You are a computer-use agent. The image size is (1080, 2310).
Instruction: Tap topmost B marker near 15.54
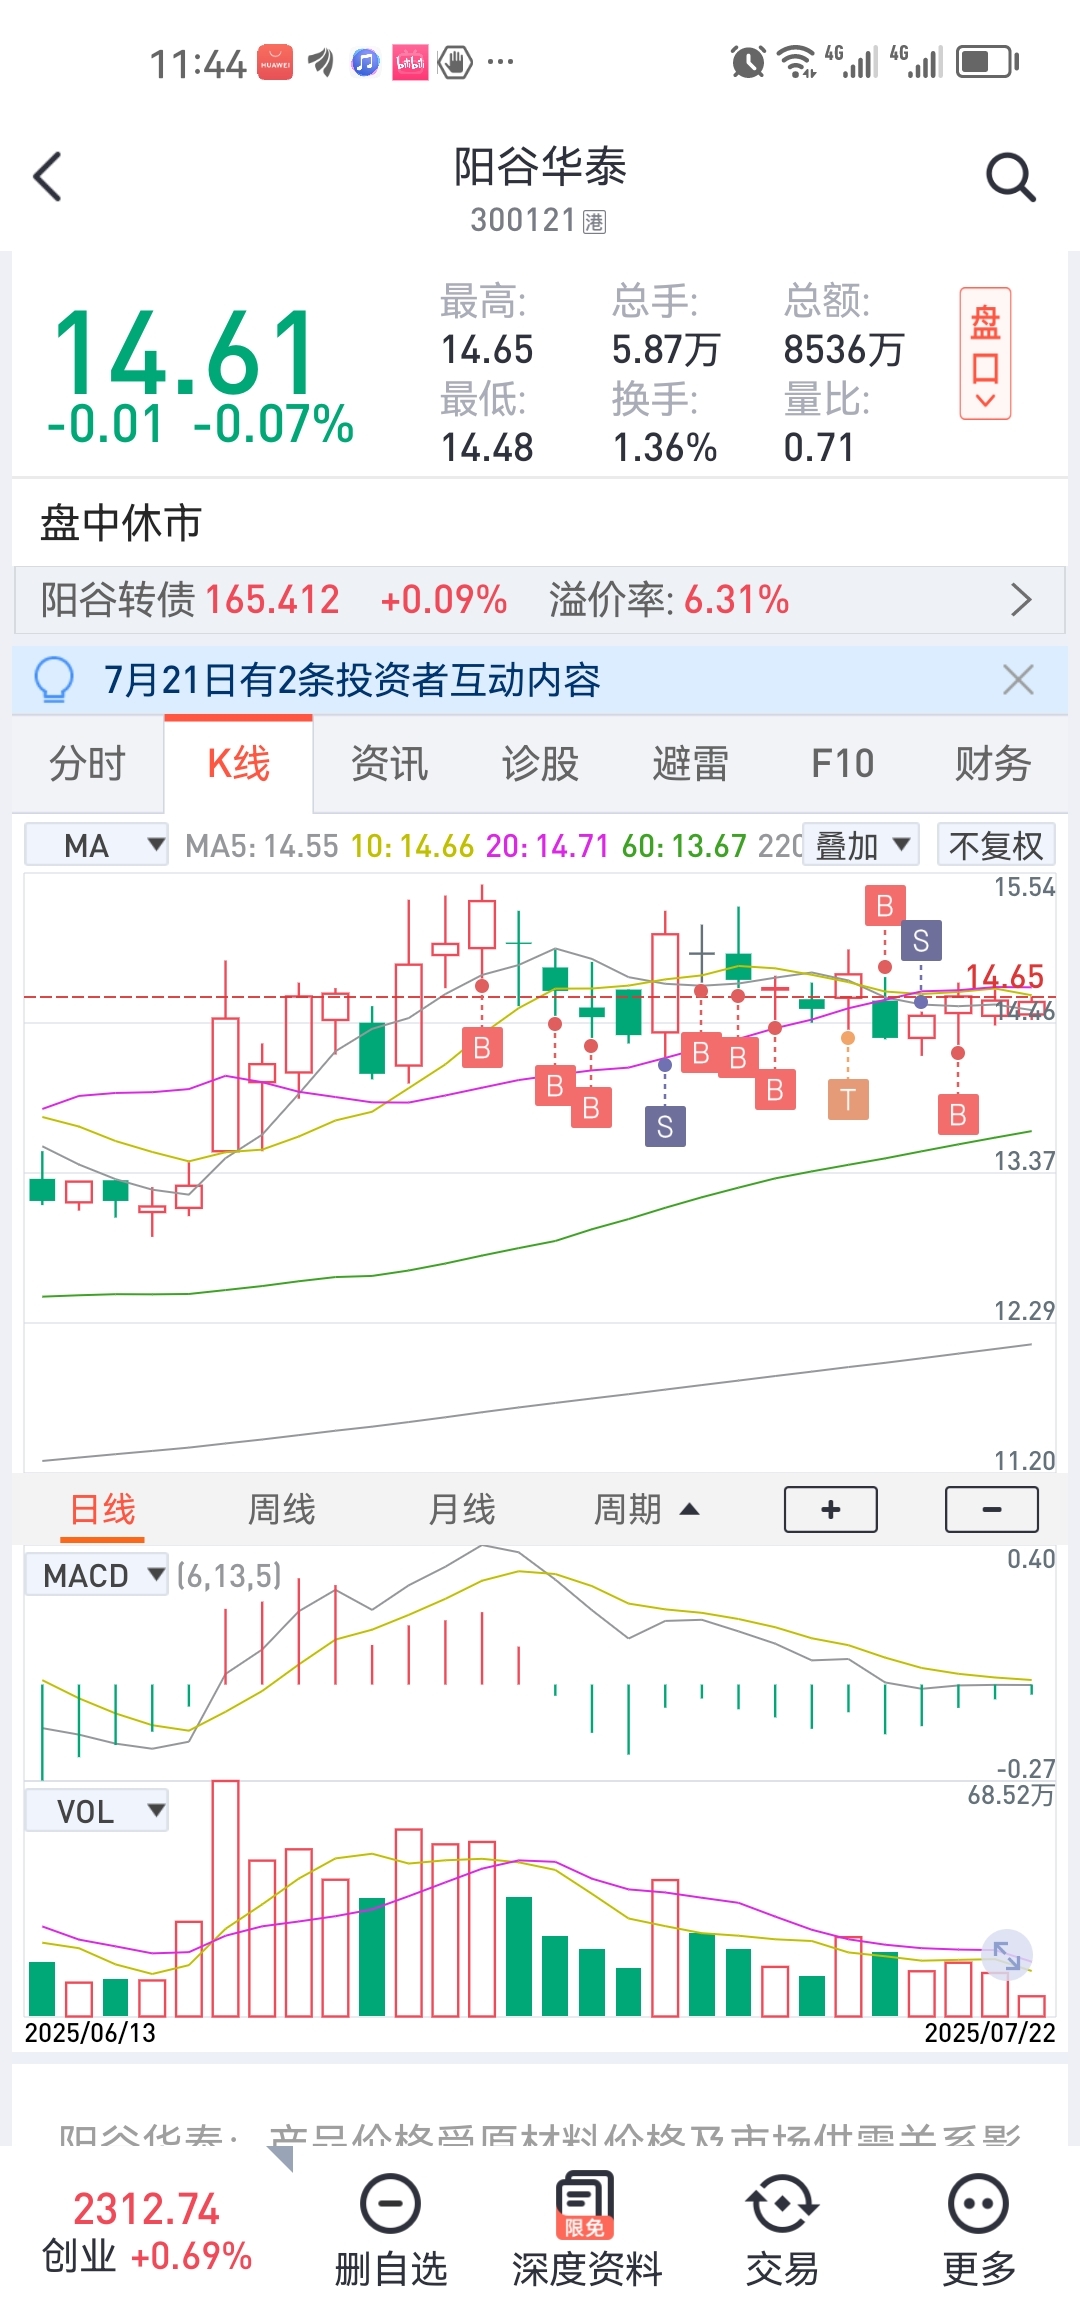coord(885,906)
